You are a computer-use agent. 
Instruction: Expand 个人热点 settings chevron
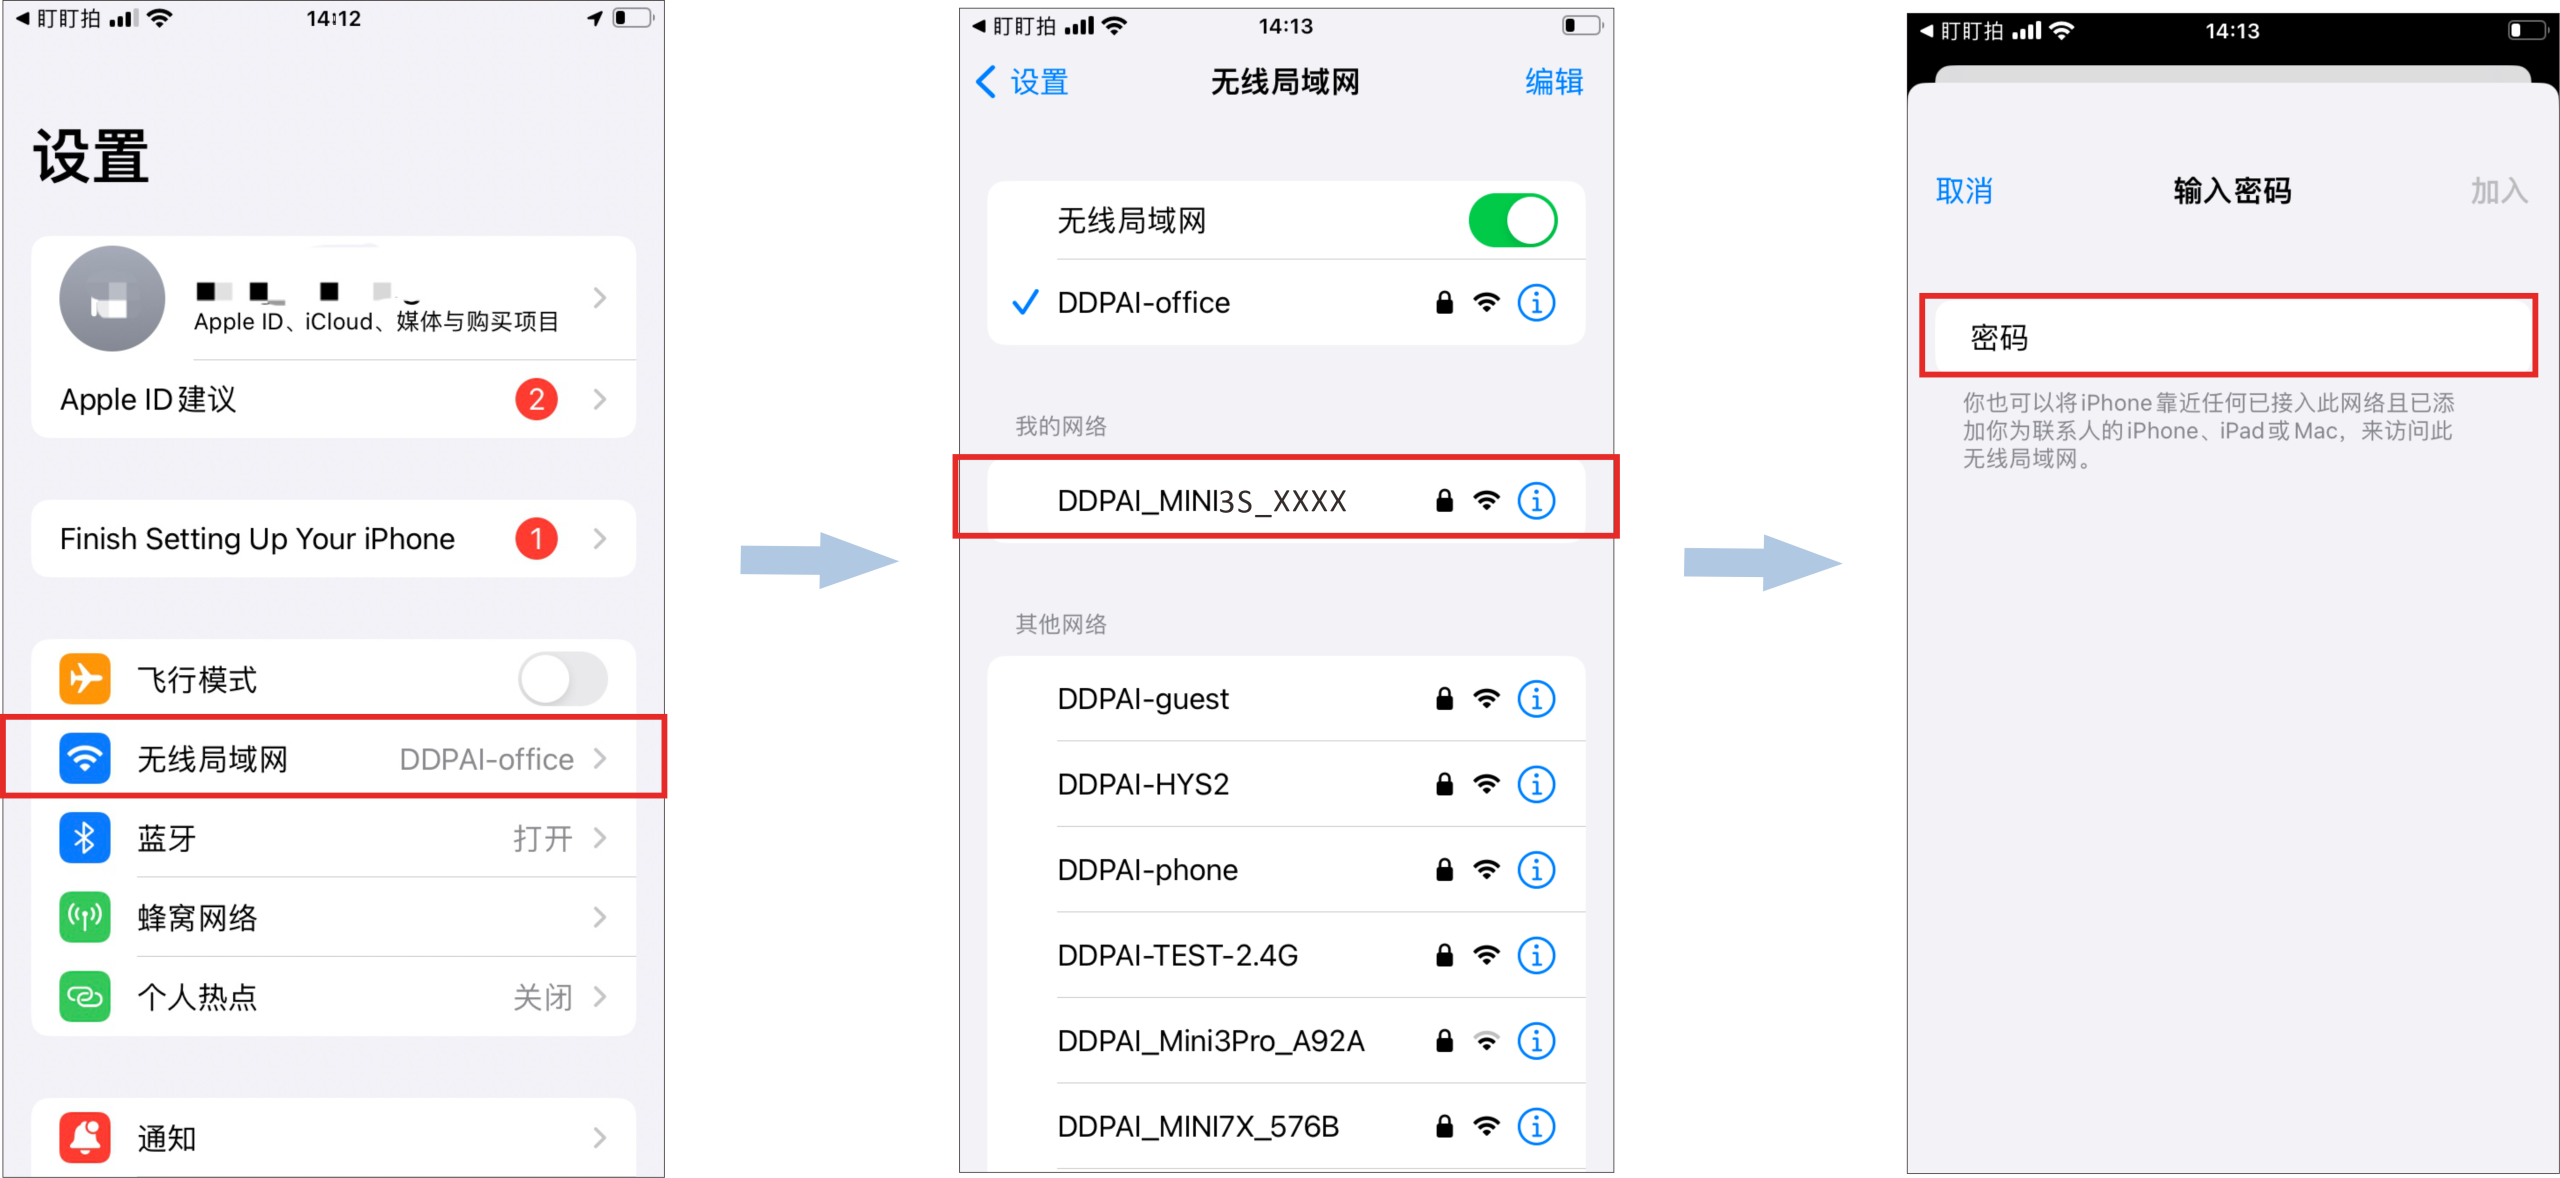point(600,997)
